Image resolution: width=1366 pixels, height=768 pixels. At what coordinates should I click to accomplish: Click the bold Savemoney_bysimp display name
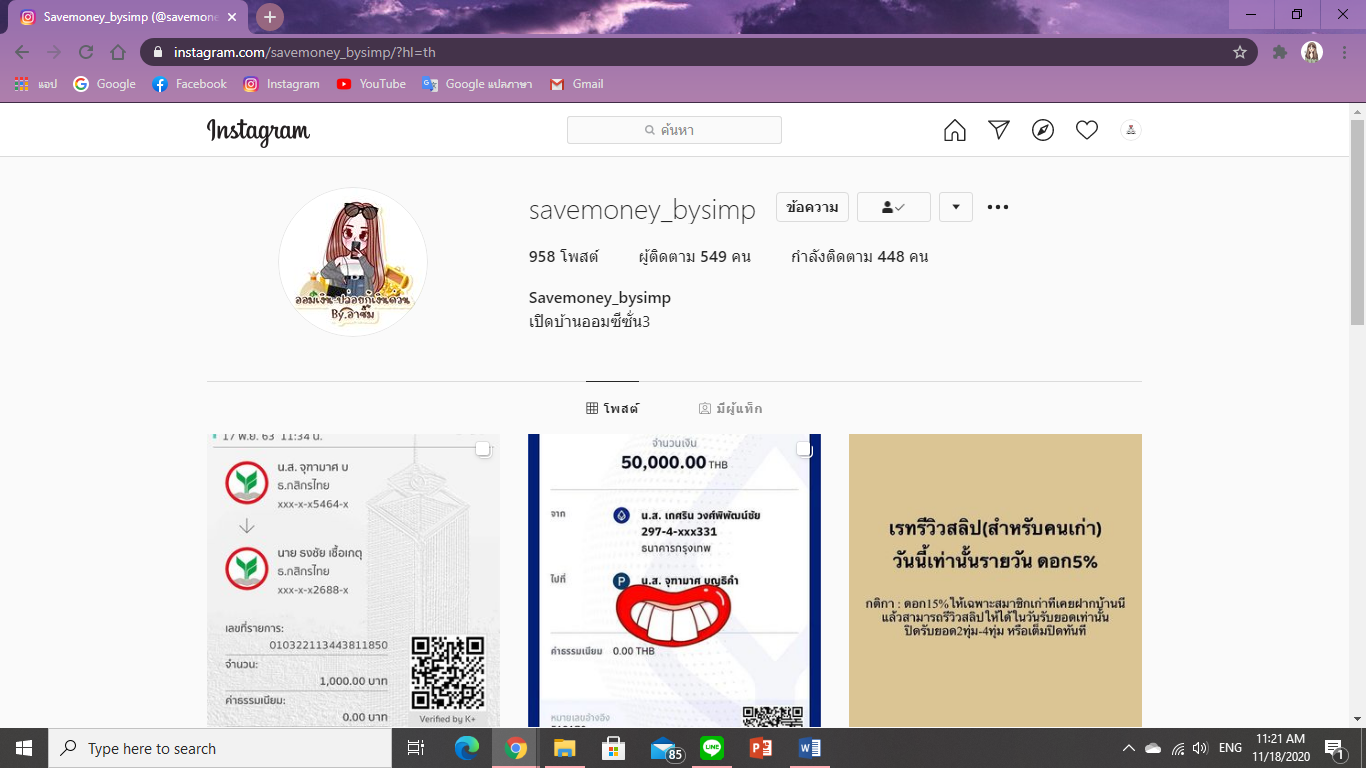(600, 298)
